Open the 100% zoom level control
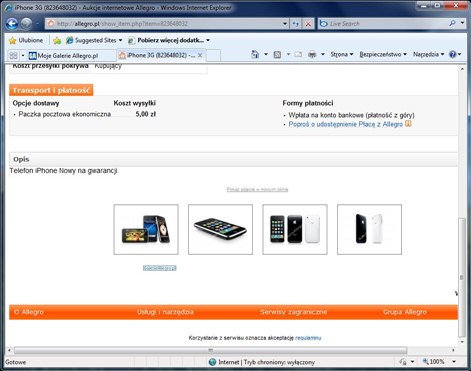The height and width of the screenshot is (371, 471). [434, 362]
